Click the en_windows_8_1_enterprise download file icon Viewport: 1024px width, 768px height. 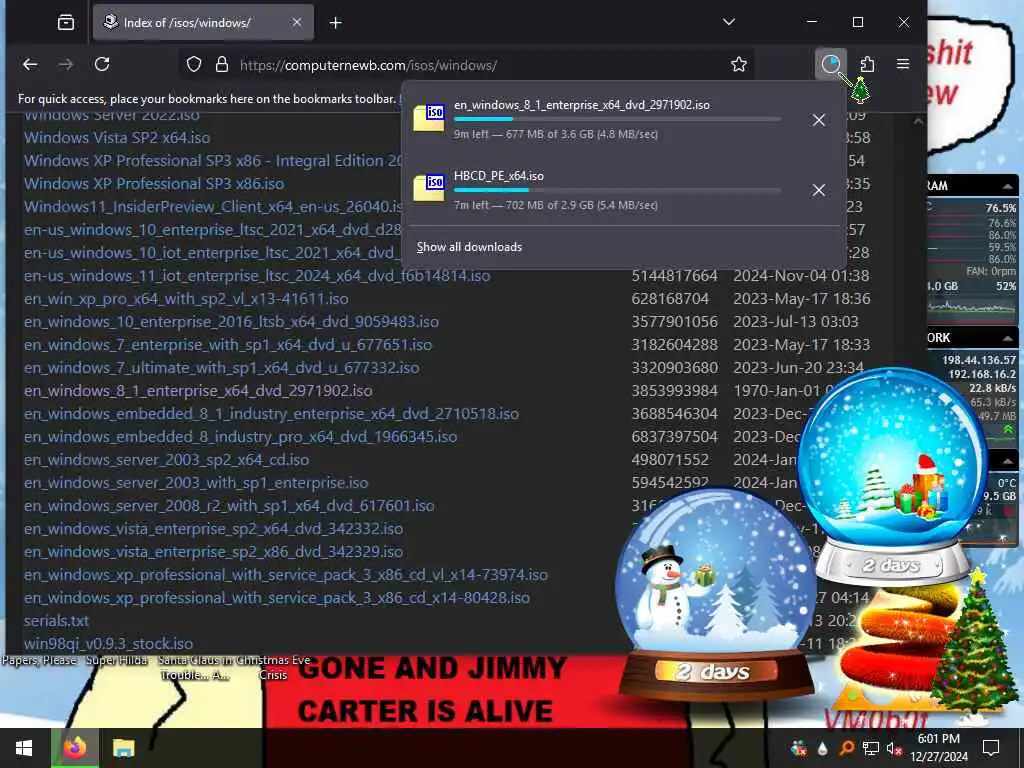(429, 118)
